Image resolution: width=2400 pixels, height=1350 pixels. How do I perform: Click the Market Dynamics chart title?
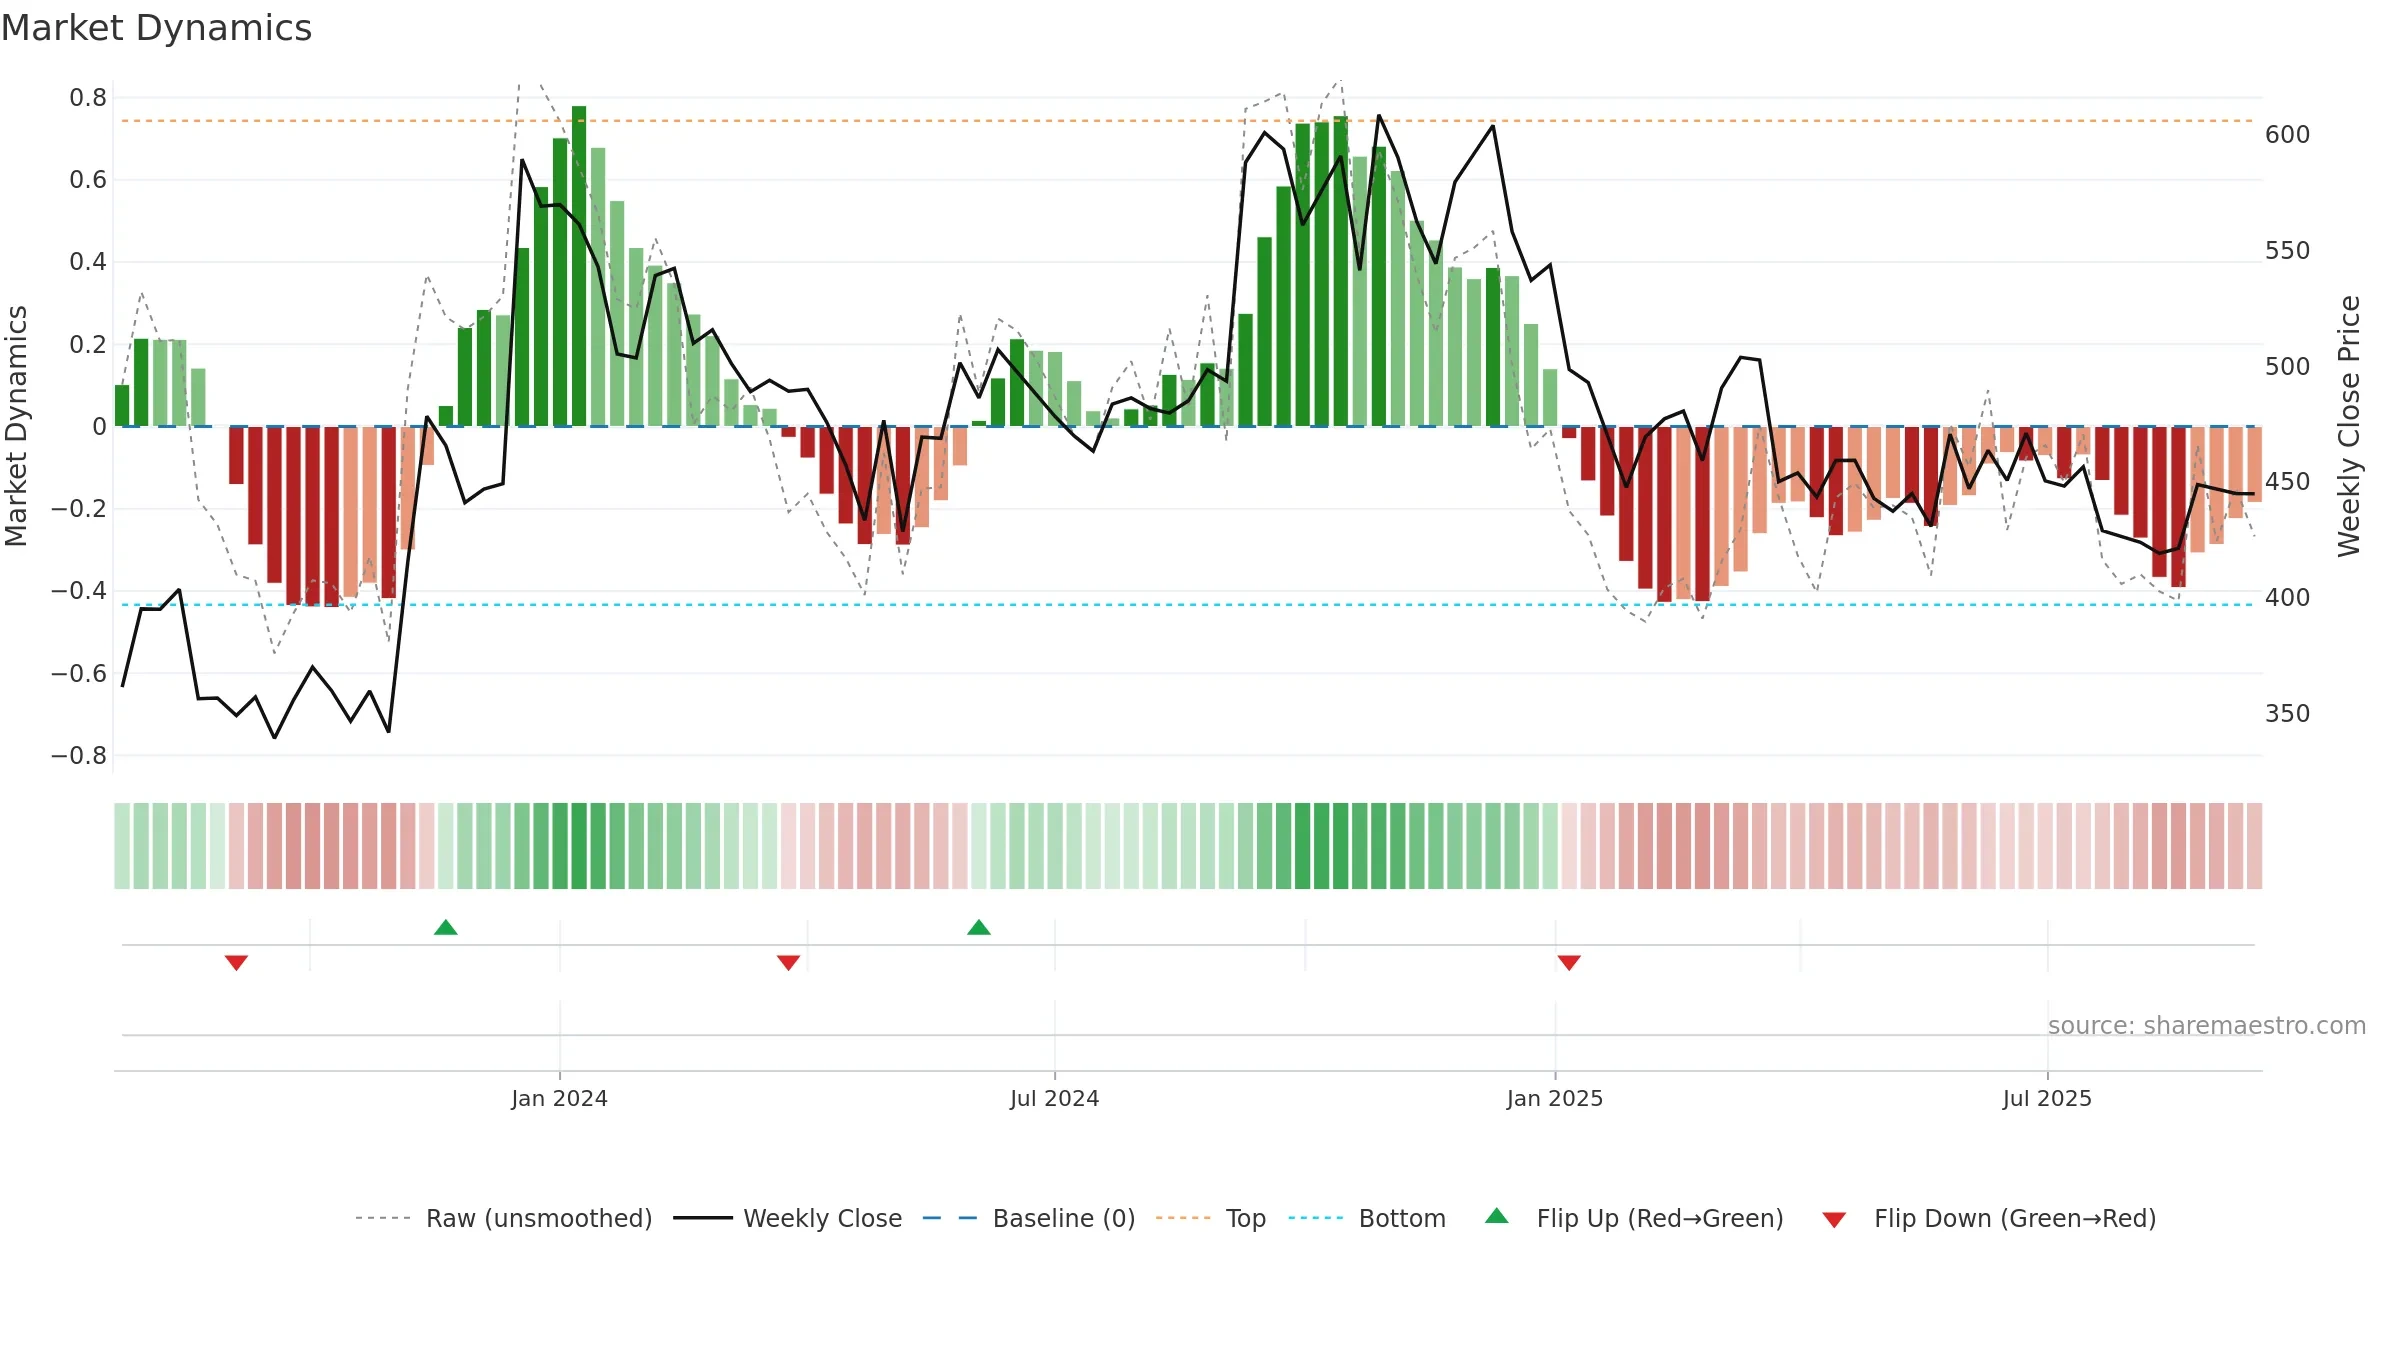click(156, 28)
